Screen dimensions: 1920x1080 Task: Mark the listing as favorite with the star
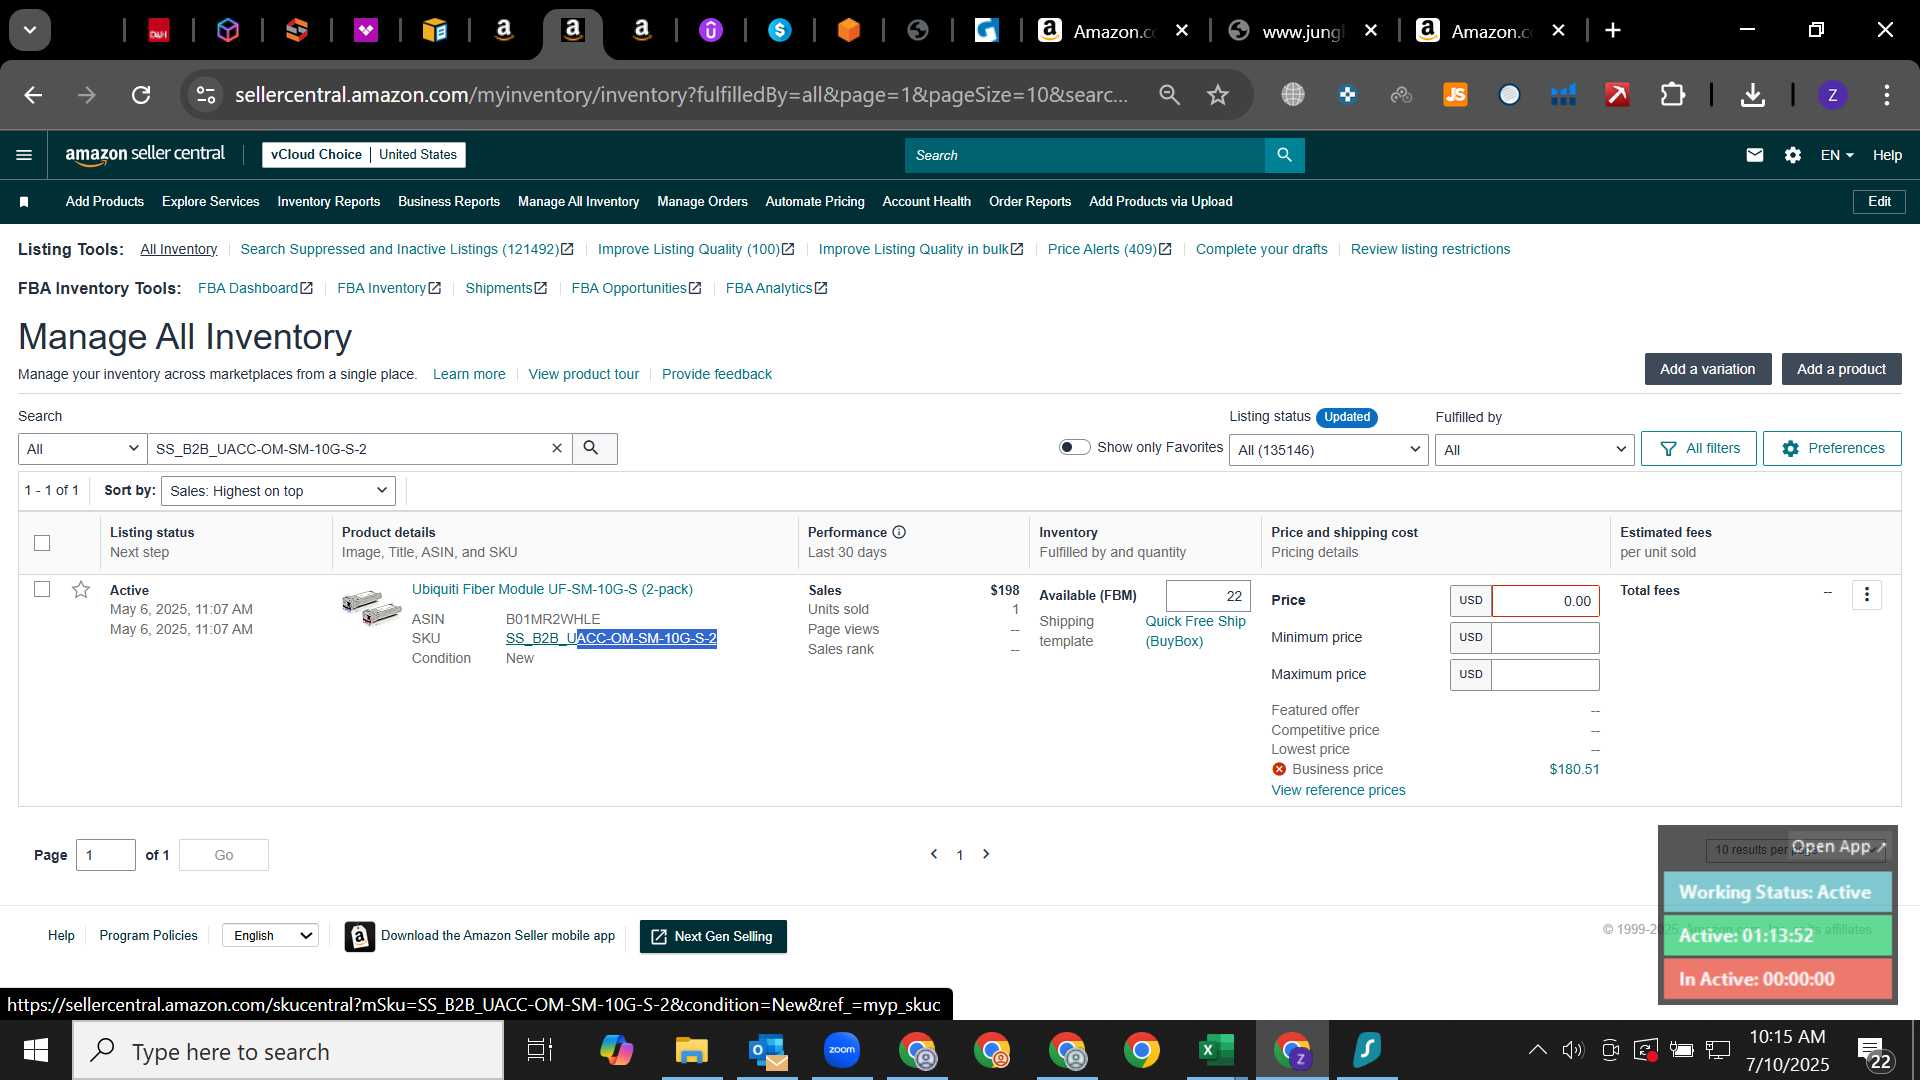coord(81,590)
